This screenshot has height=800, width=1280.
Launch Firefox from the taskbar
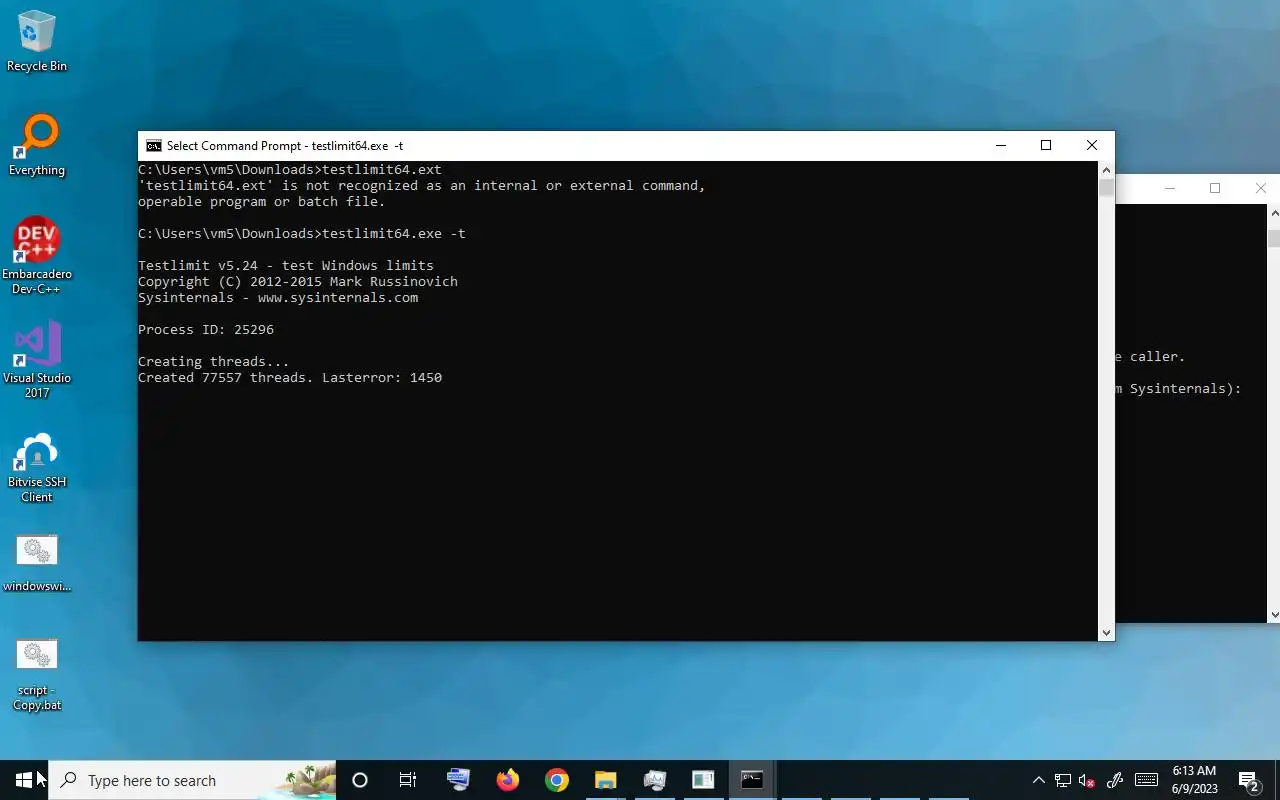[508, 780]
